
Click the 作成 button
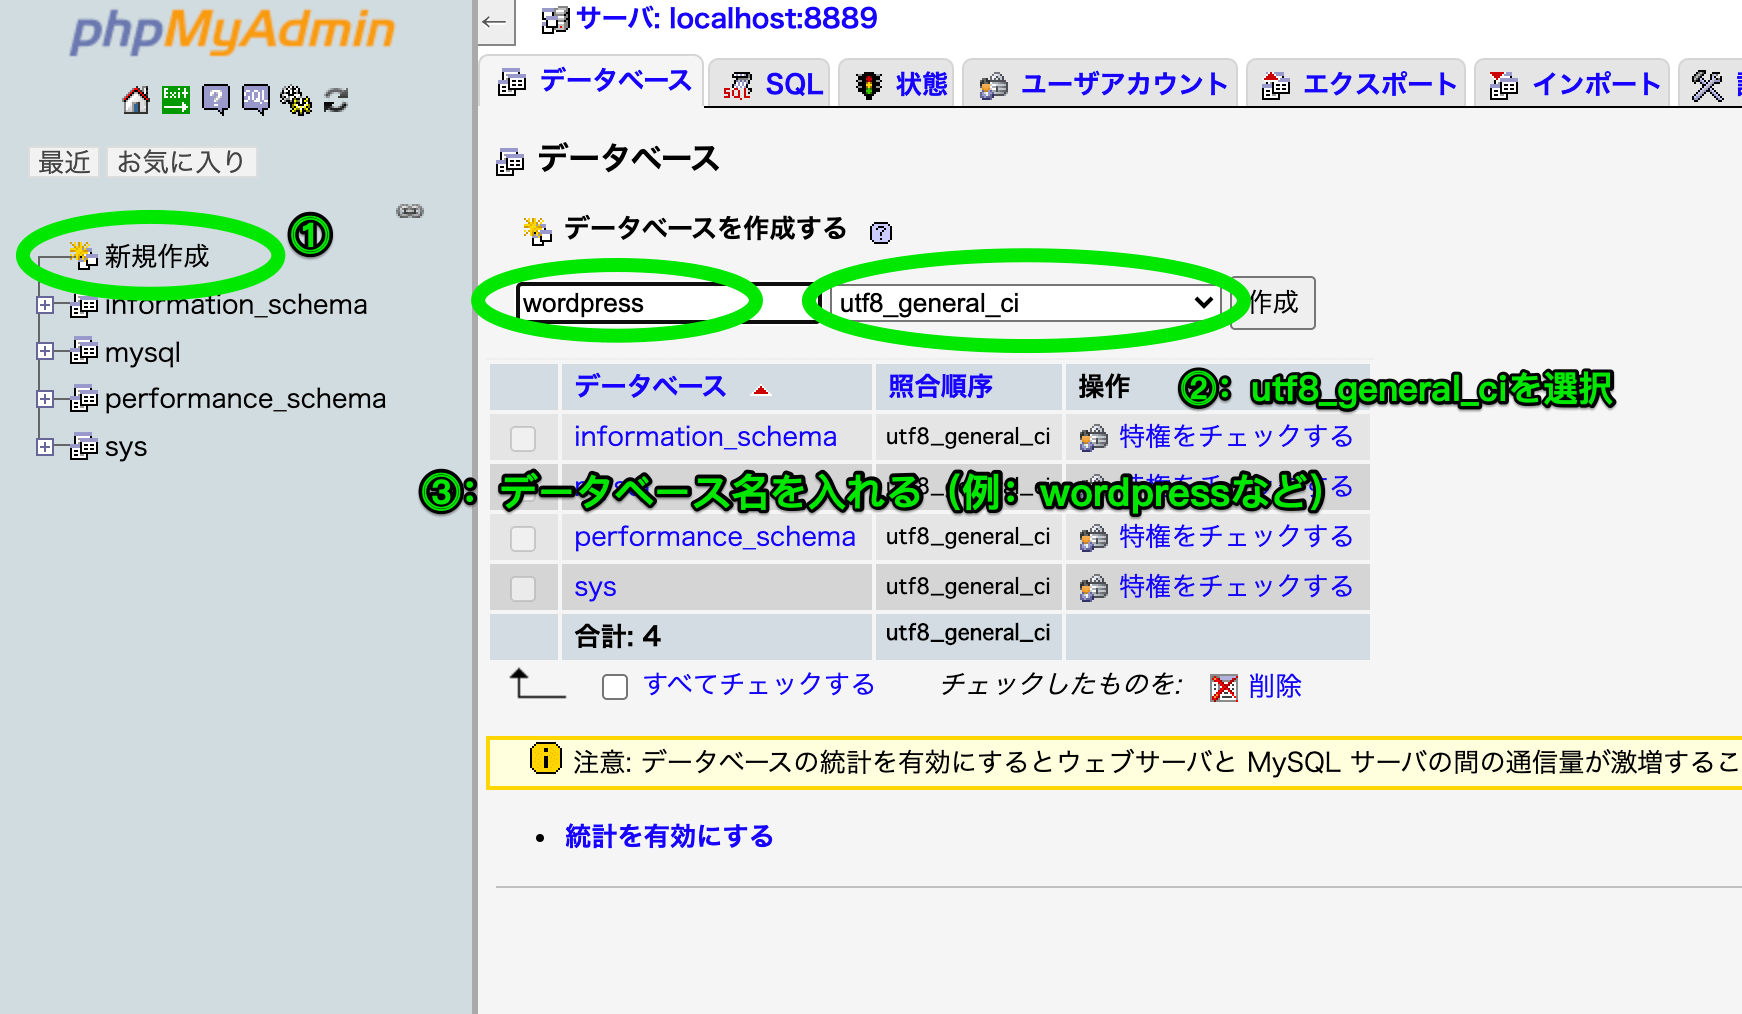click(x=1273, y=303)
